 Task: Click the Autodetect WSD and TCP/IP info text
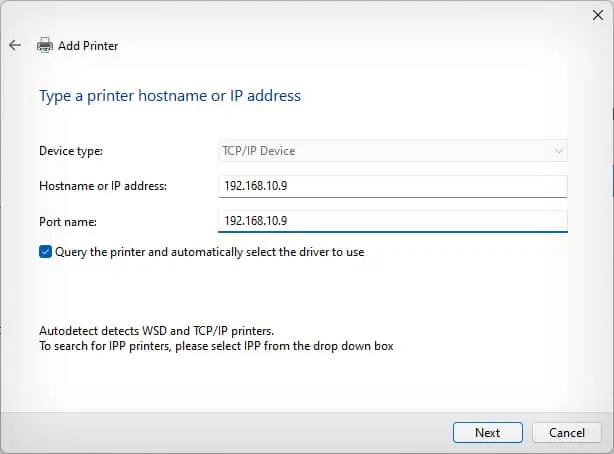156,330
